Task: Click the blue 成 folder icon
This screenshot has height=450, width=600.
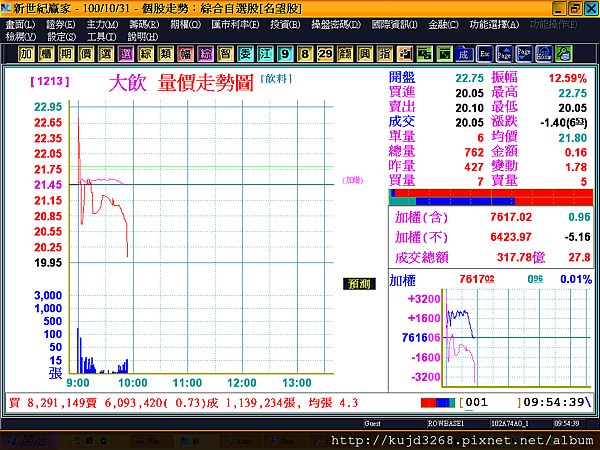Action: point(465,54)
